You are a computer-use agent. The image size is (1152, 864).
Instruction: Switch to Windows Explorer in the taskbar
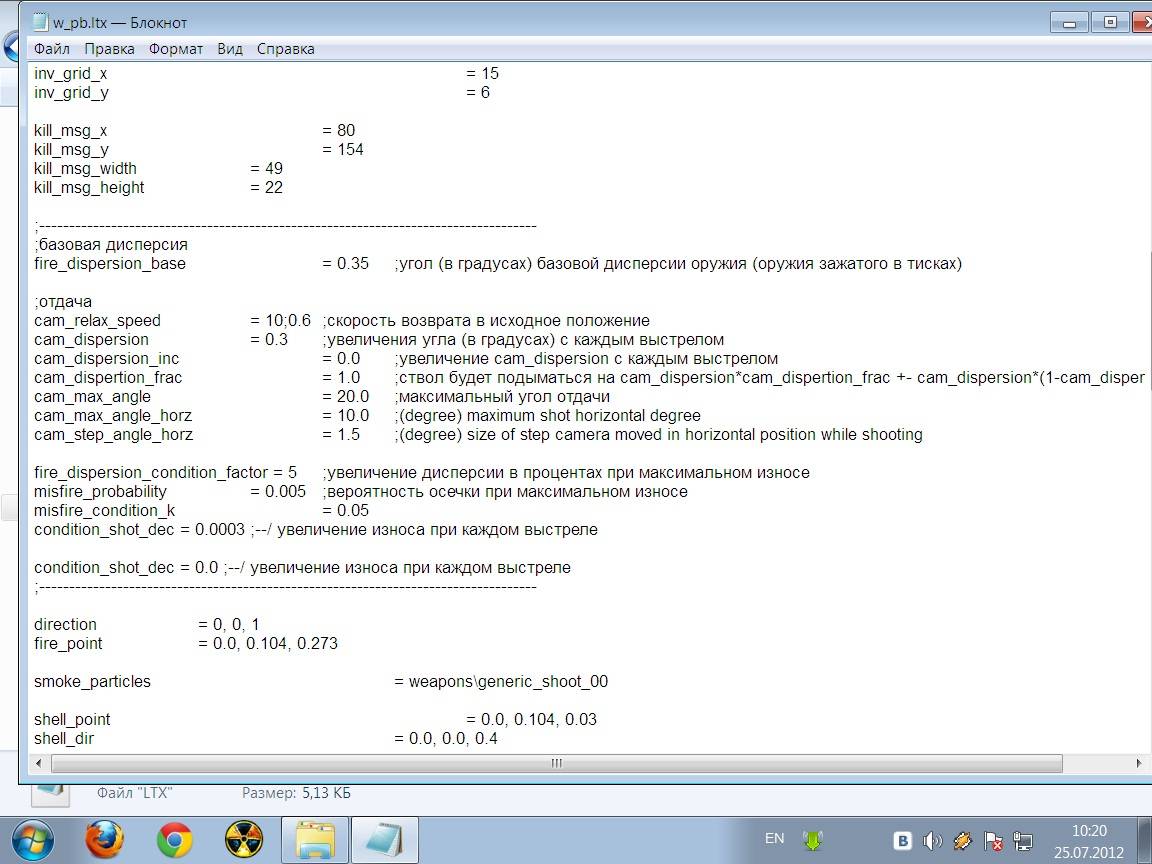click(x=315, y=840)
